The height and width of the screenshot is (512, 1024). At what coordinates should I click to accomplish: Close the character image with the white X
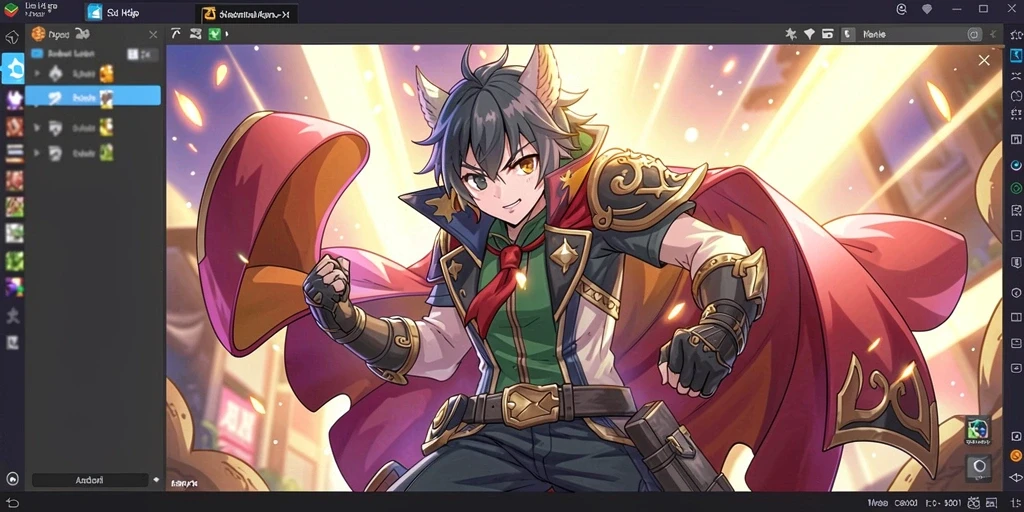(984, 61)
